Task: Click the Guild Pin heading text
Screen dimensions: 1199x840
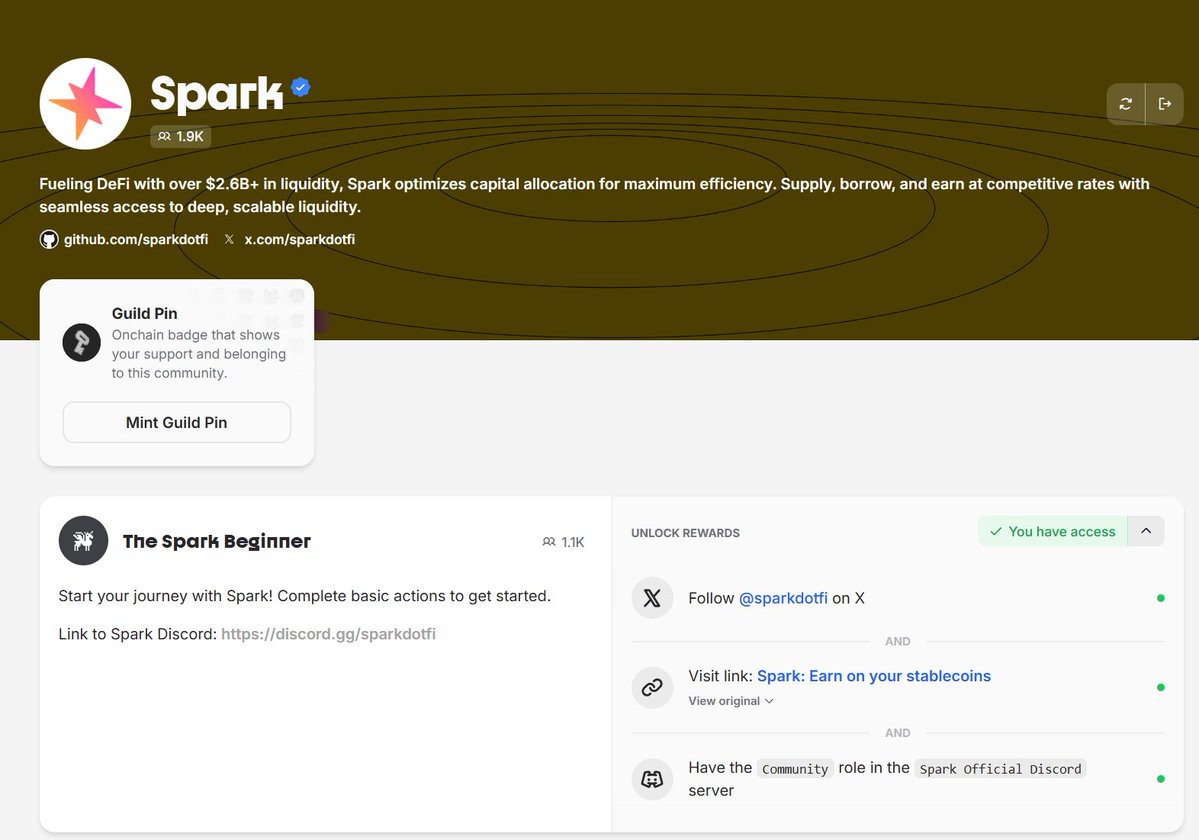Action: 145,313
